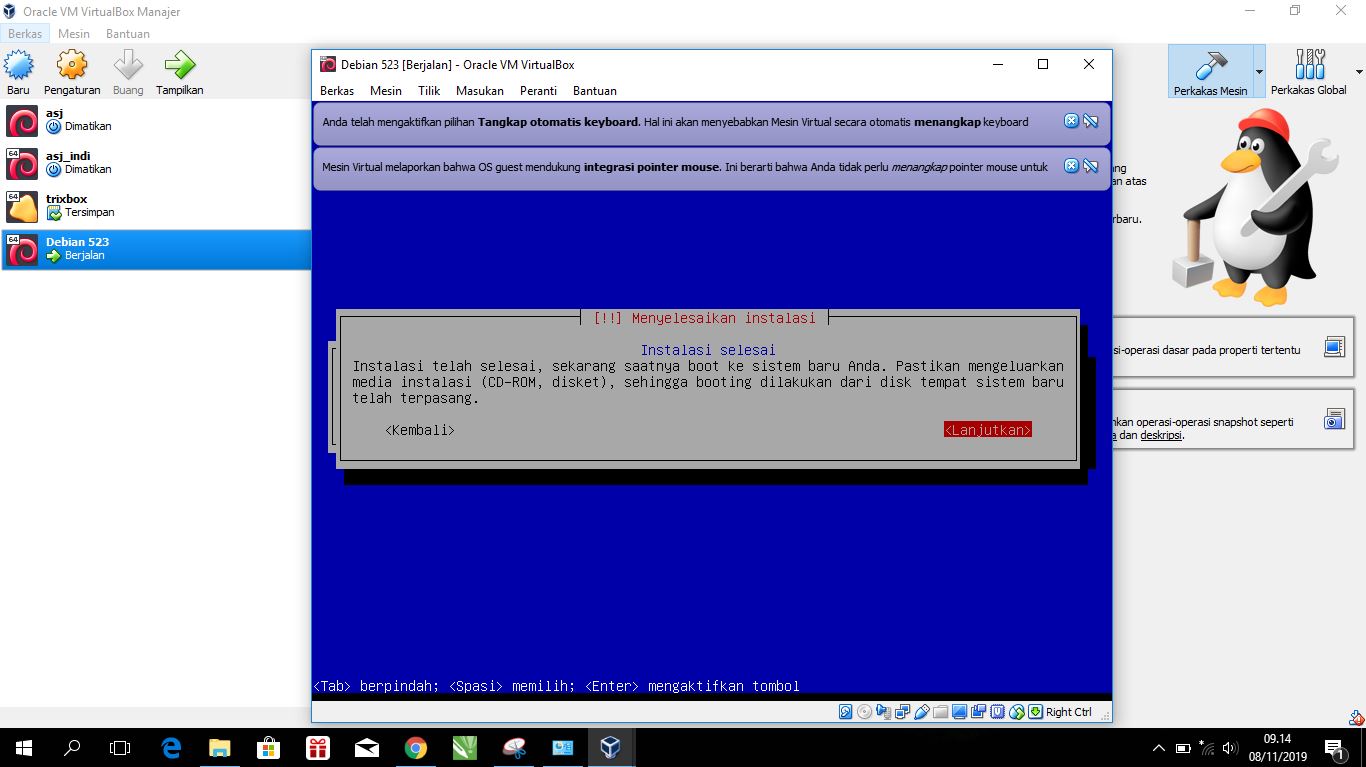Screen dimensions: 1366x767
Task: Open the Bantuan menu in VirtualBox Manager
Action: [x=128, y=33]
